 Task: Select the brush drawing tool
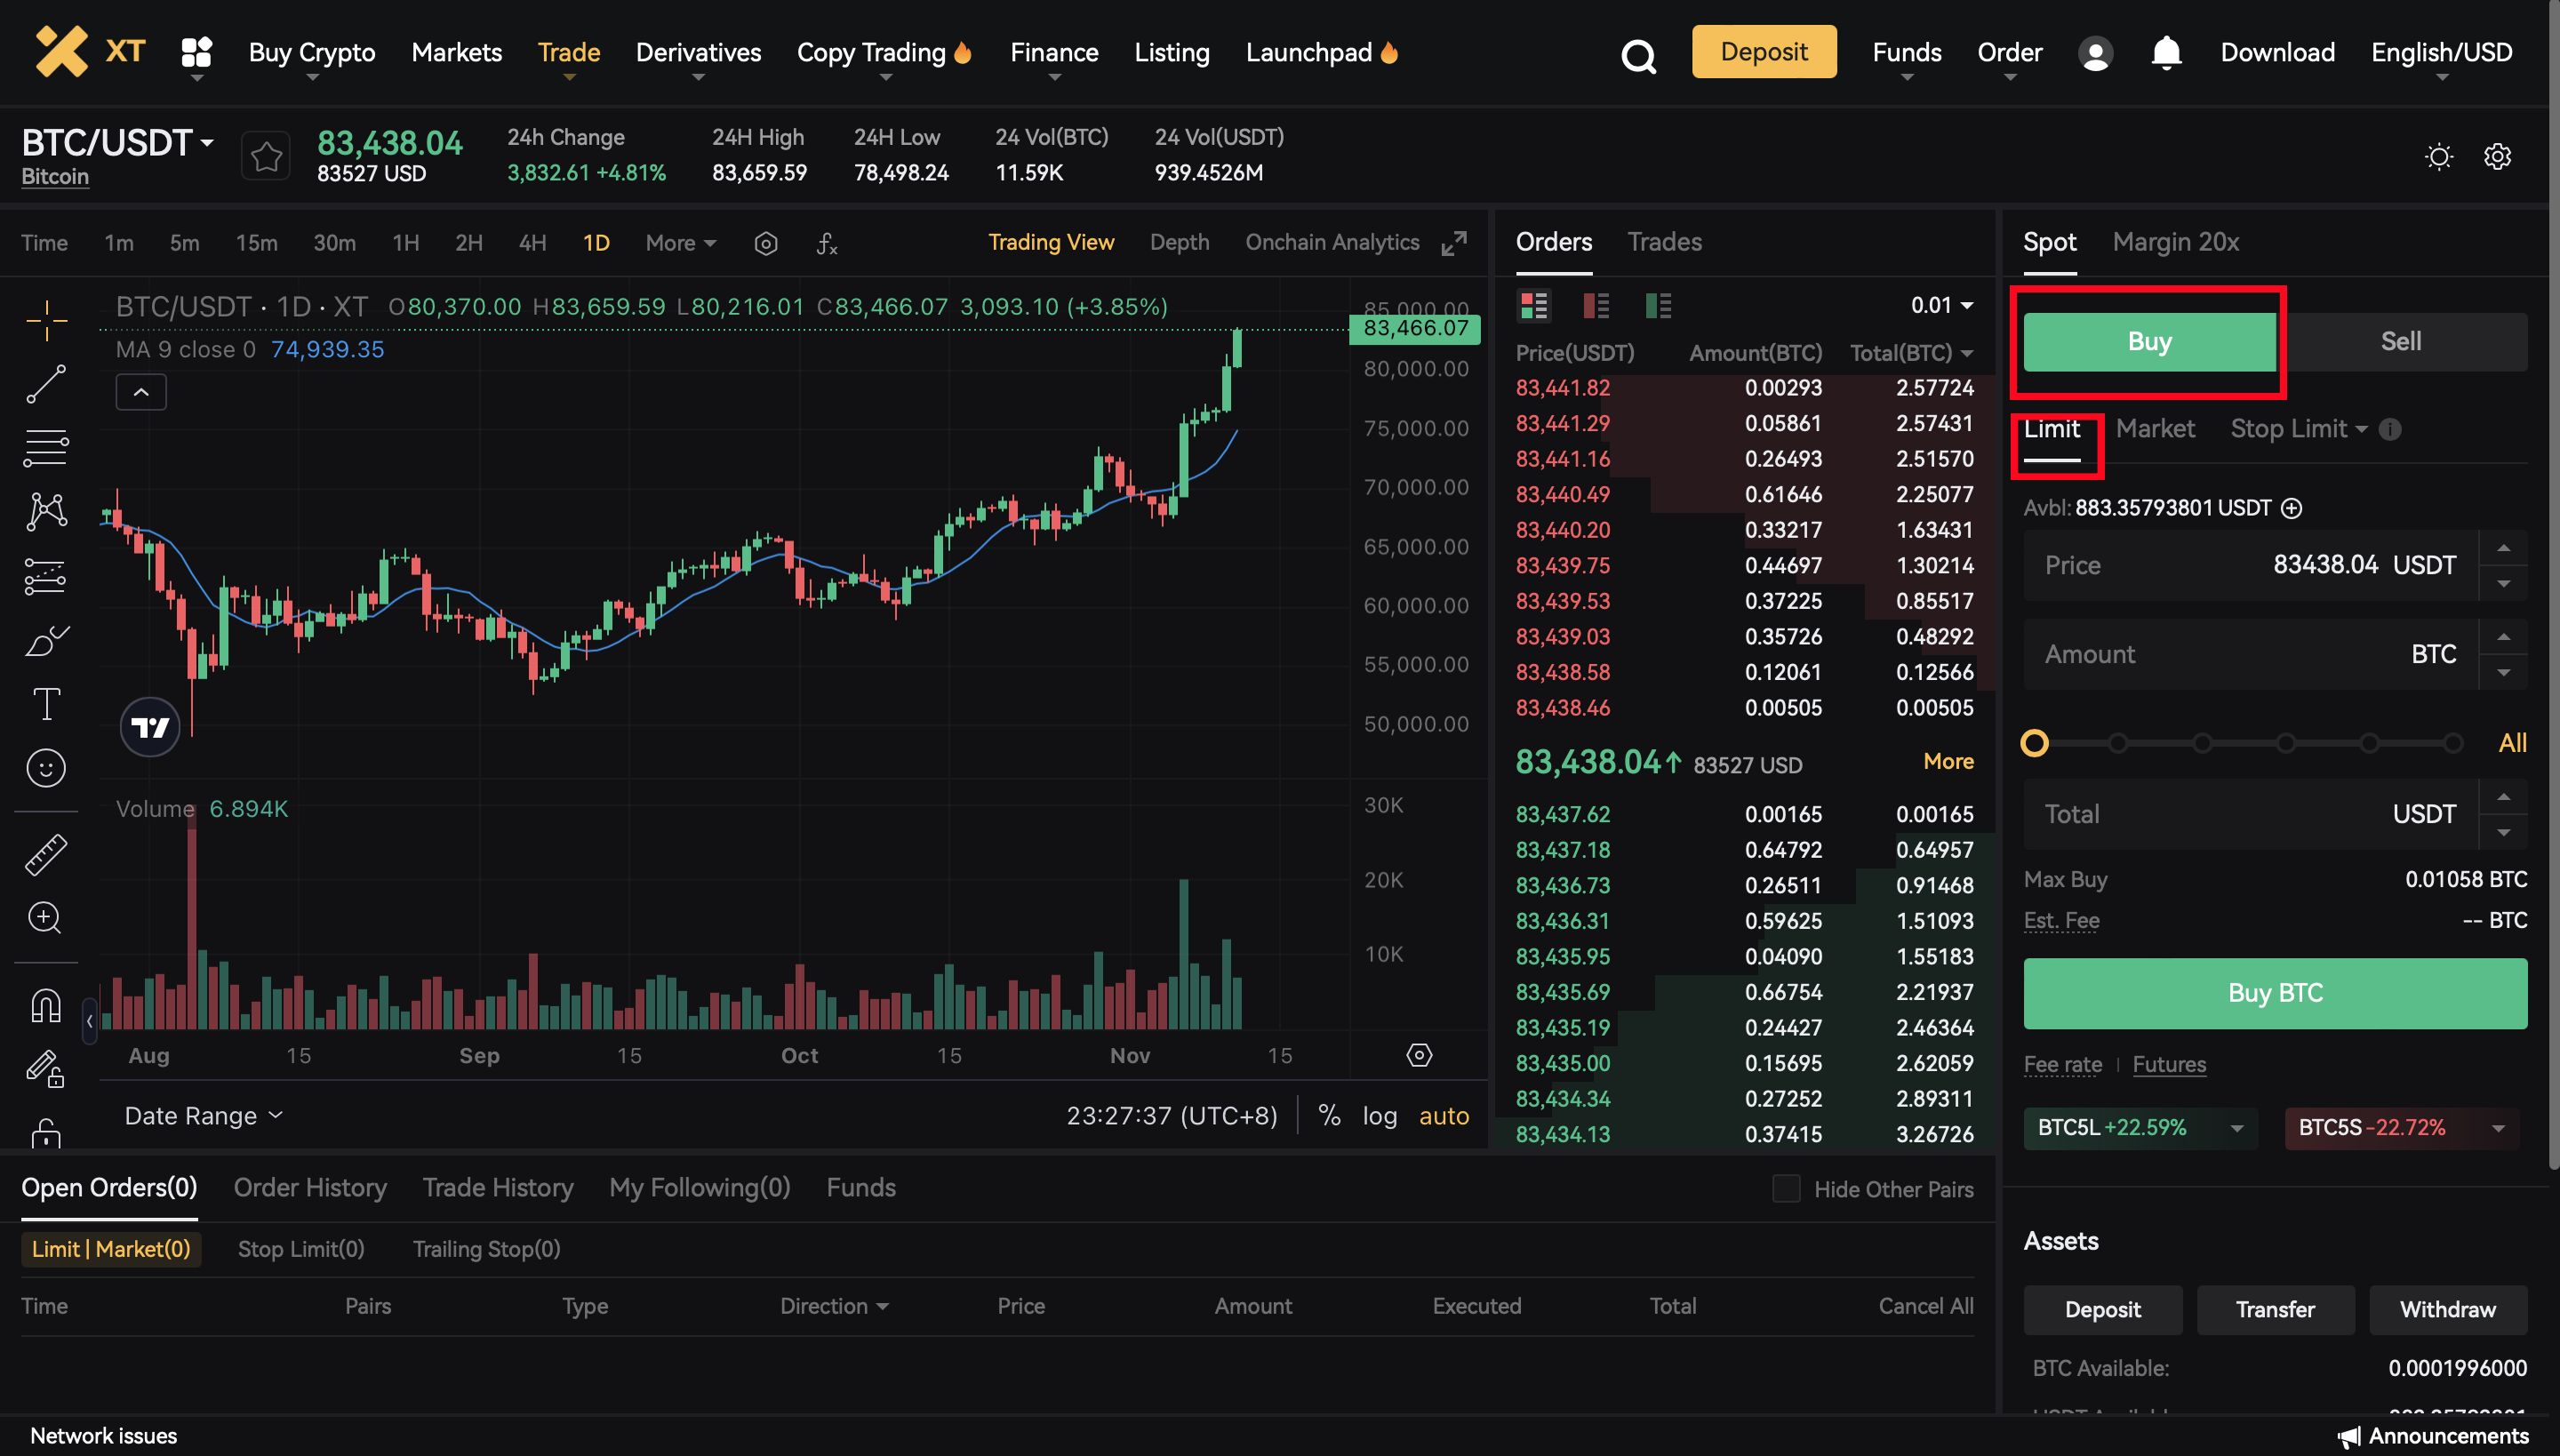coord(46,640)
